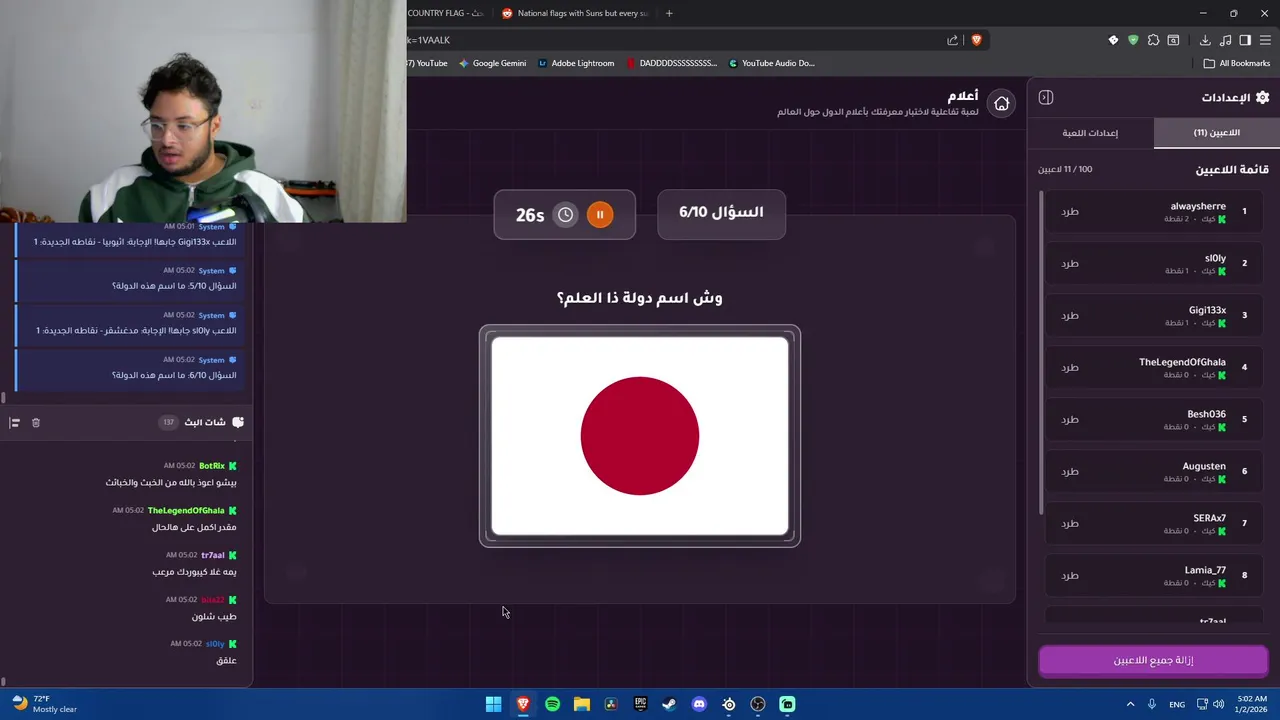Viewport: 1280px width, 720px height.
Task: Click the الإعدادات gear icon
Action: pyautogui.click(x=1262, y=97)
